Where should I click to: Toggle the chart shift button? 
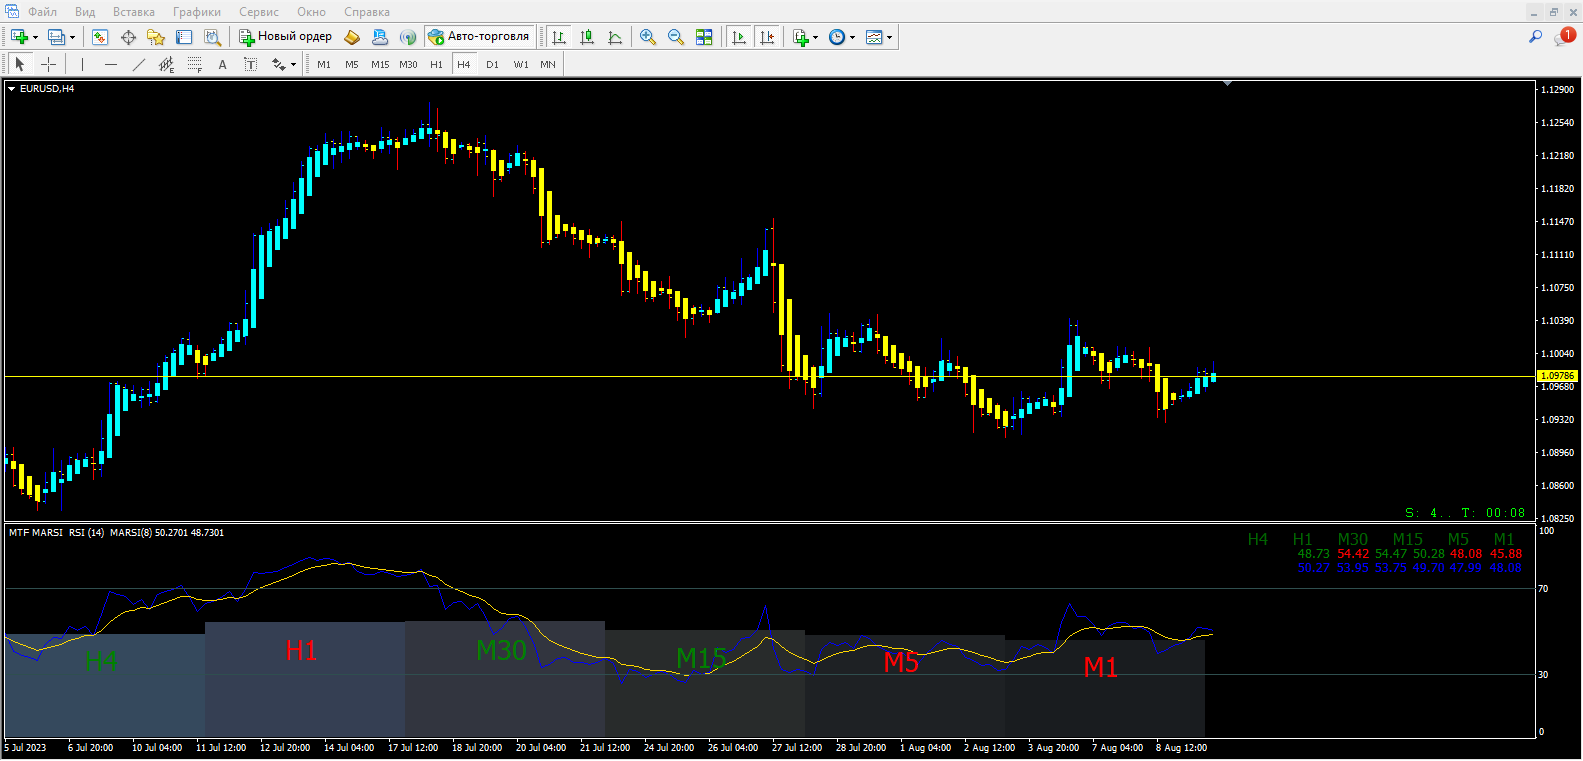[x=767, y=37]
